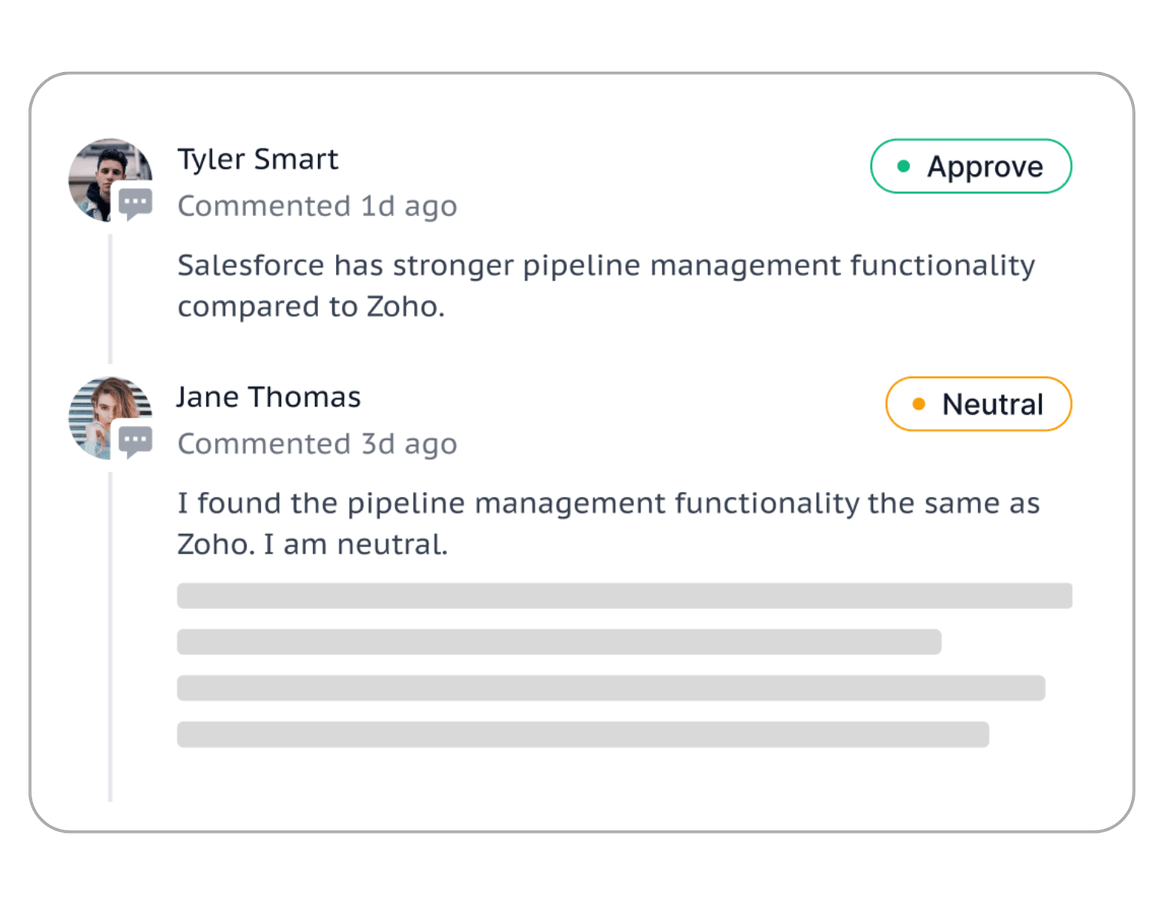Click the orange dot in Neutral badge
The image size is (1149, 900).
pyautogui.click(x=919, y=404)
